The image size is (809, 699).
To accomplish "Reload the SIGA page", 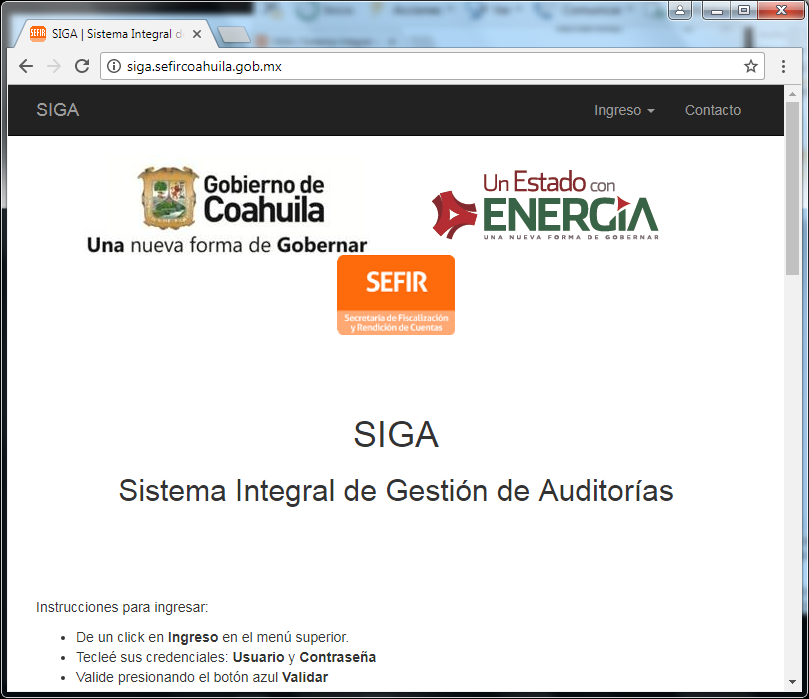I will click(82, 66).
